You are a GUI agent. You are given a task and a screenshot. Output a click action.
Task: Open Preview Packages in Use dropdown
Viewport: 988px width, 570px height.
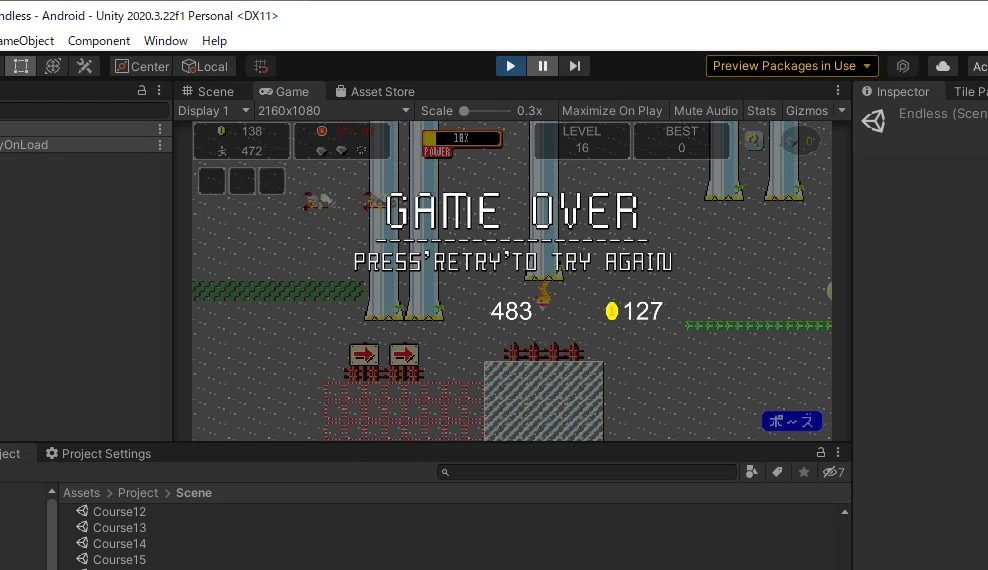pyautogui.click(x=791, y=66)
